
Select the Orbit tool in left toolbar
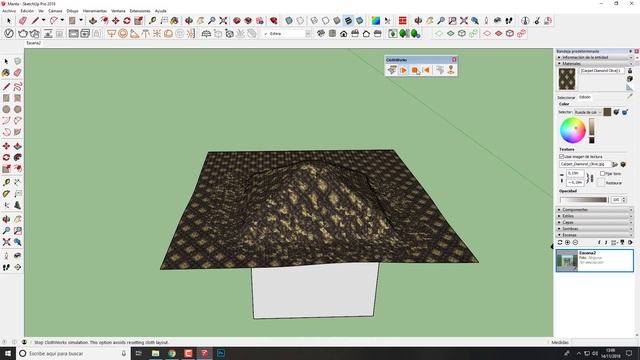tap(6, 220)
